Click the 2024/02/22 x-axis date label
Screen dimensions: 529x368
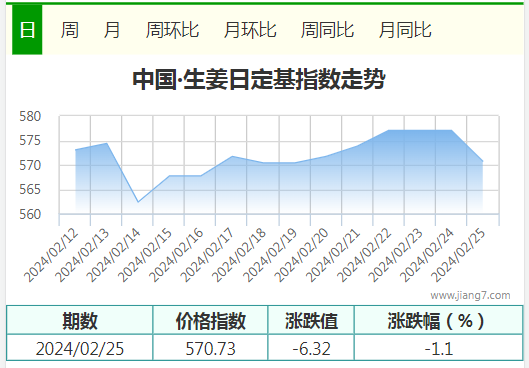(x=364, y=255)
